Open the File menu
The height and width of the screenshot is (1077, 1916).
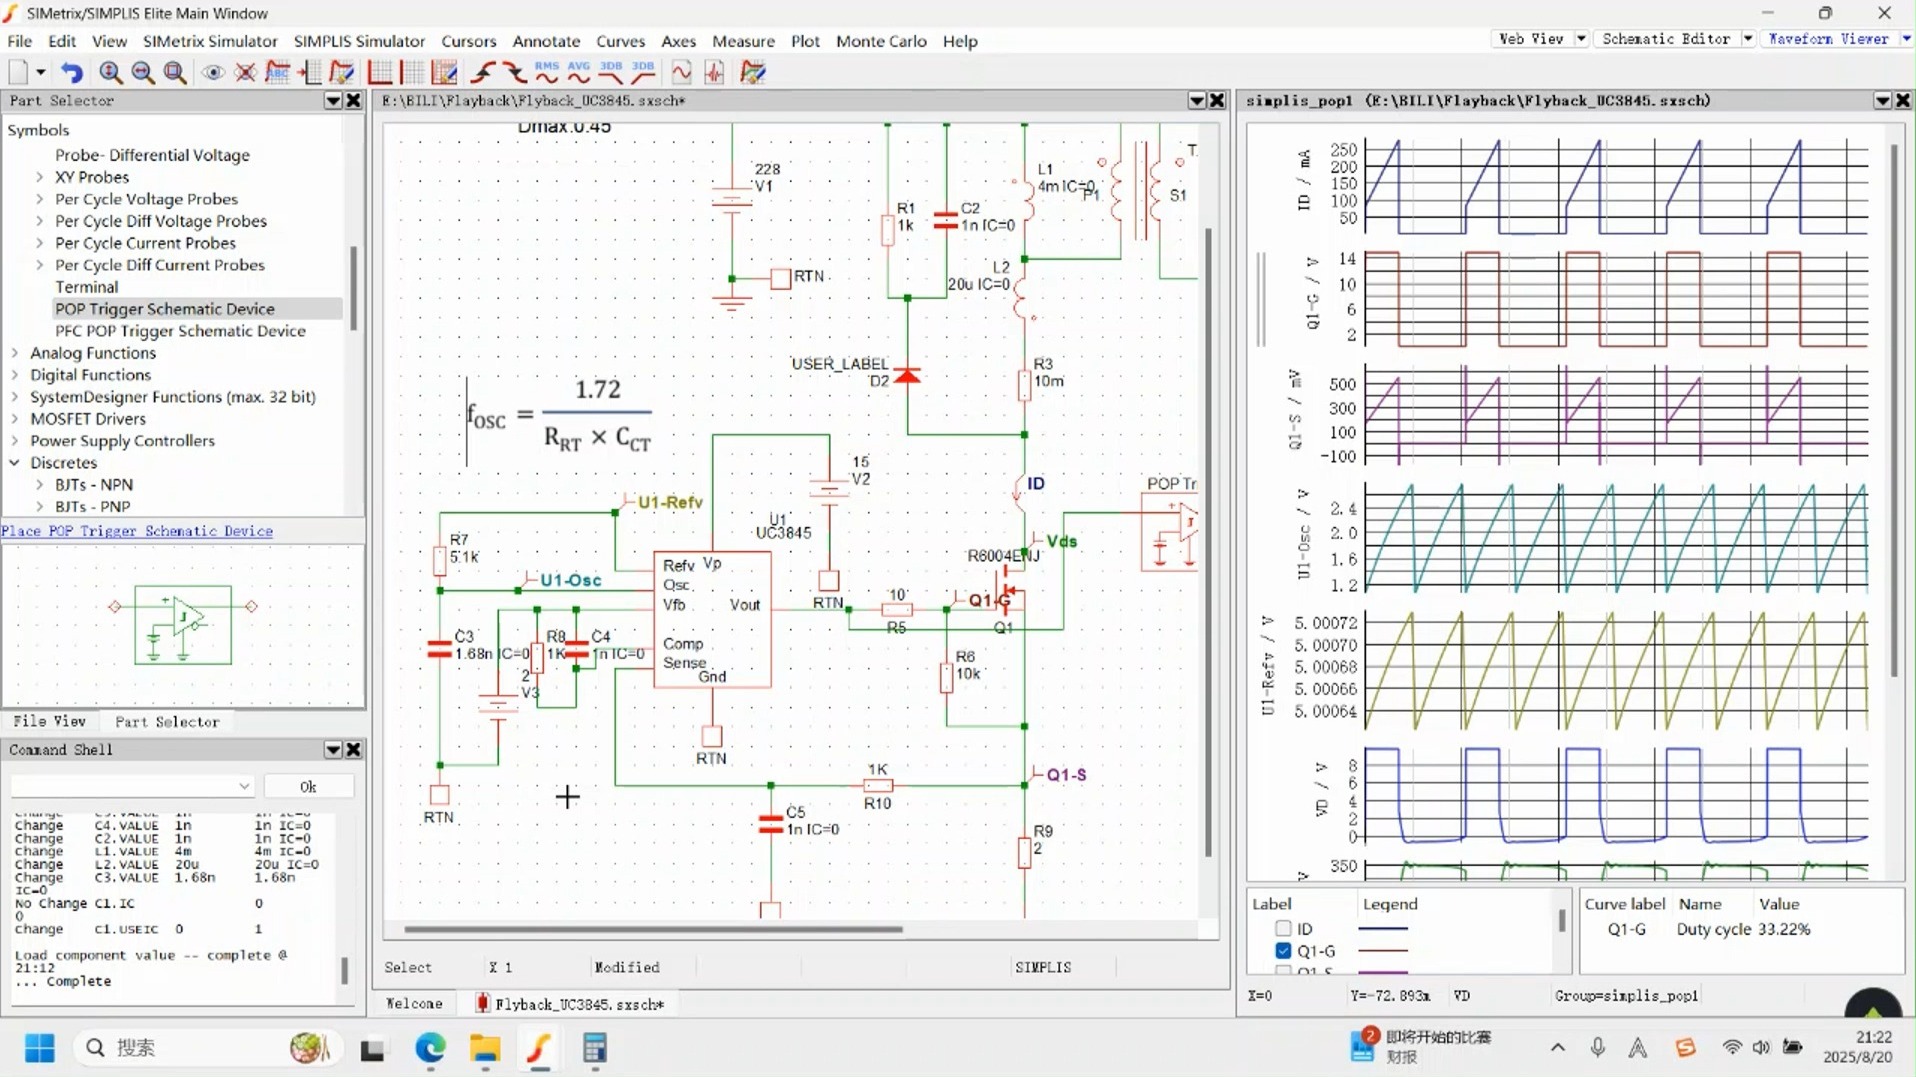20,41
